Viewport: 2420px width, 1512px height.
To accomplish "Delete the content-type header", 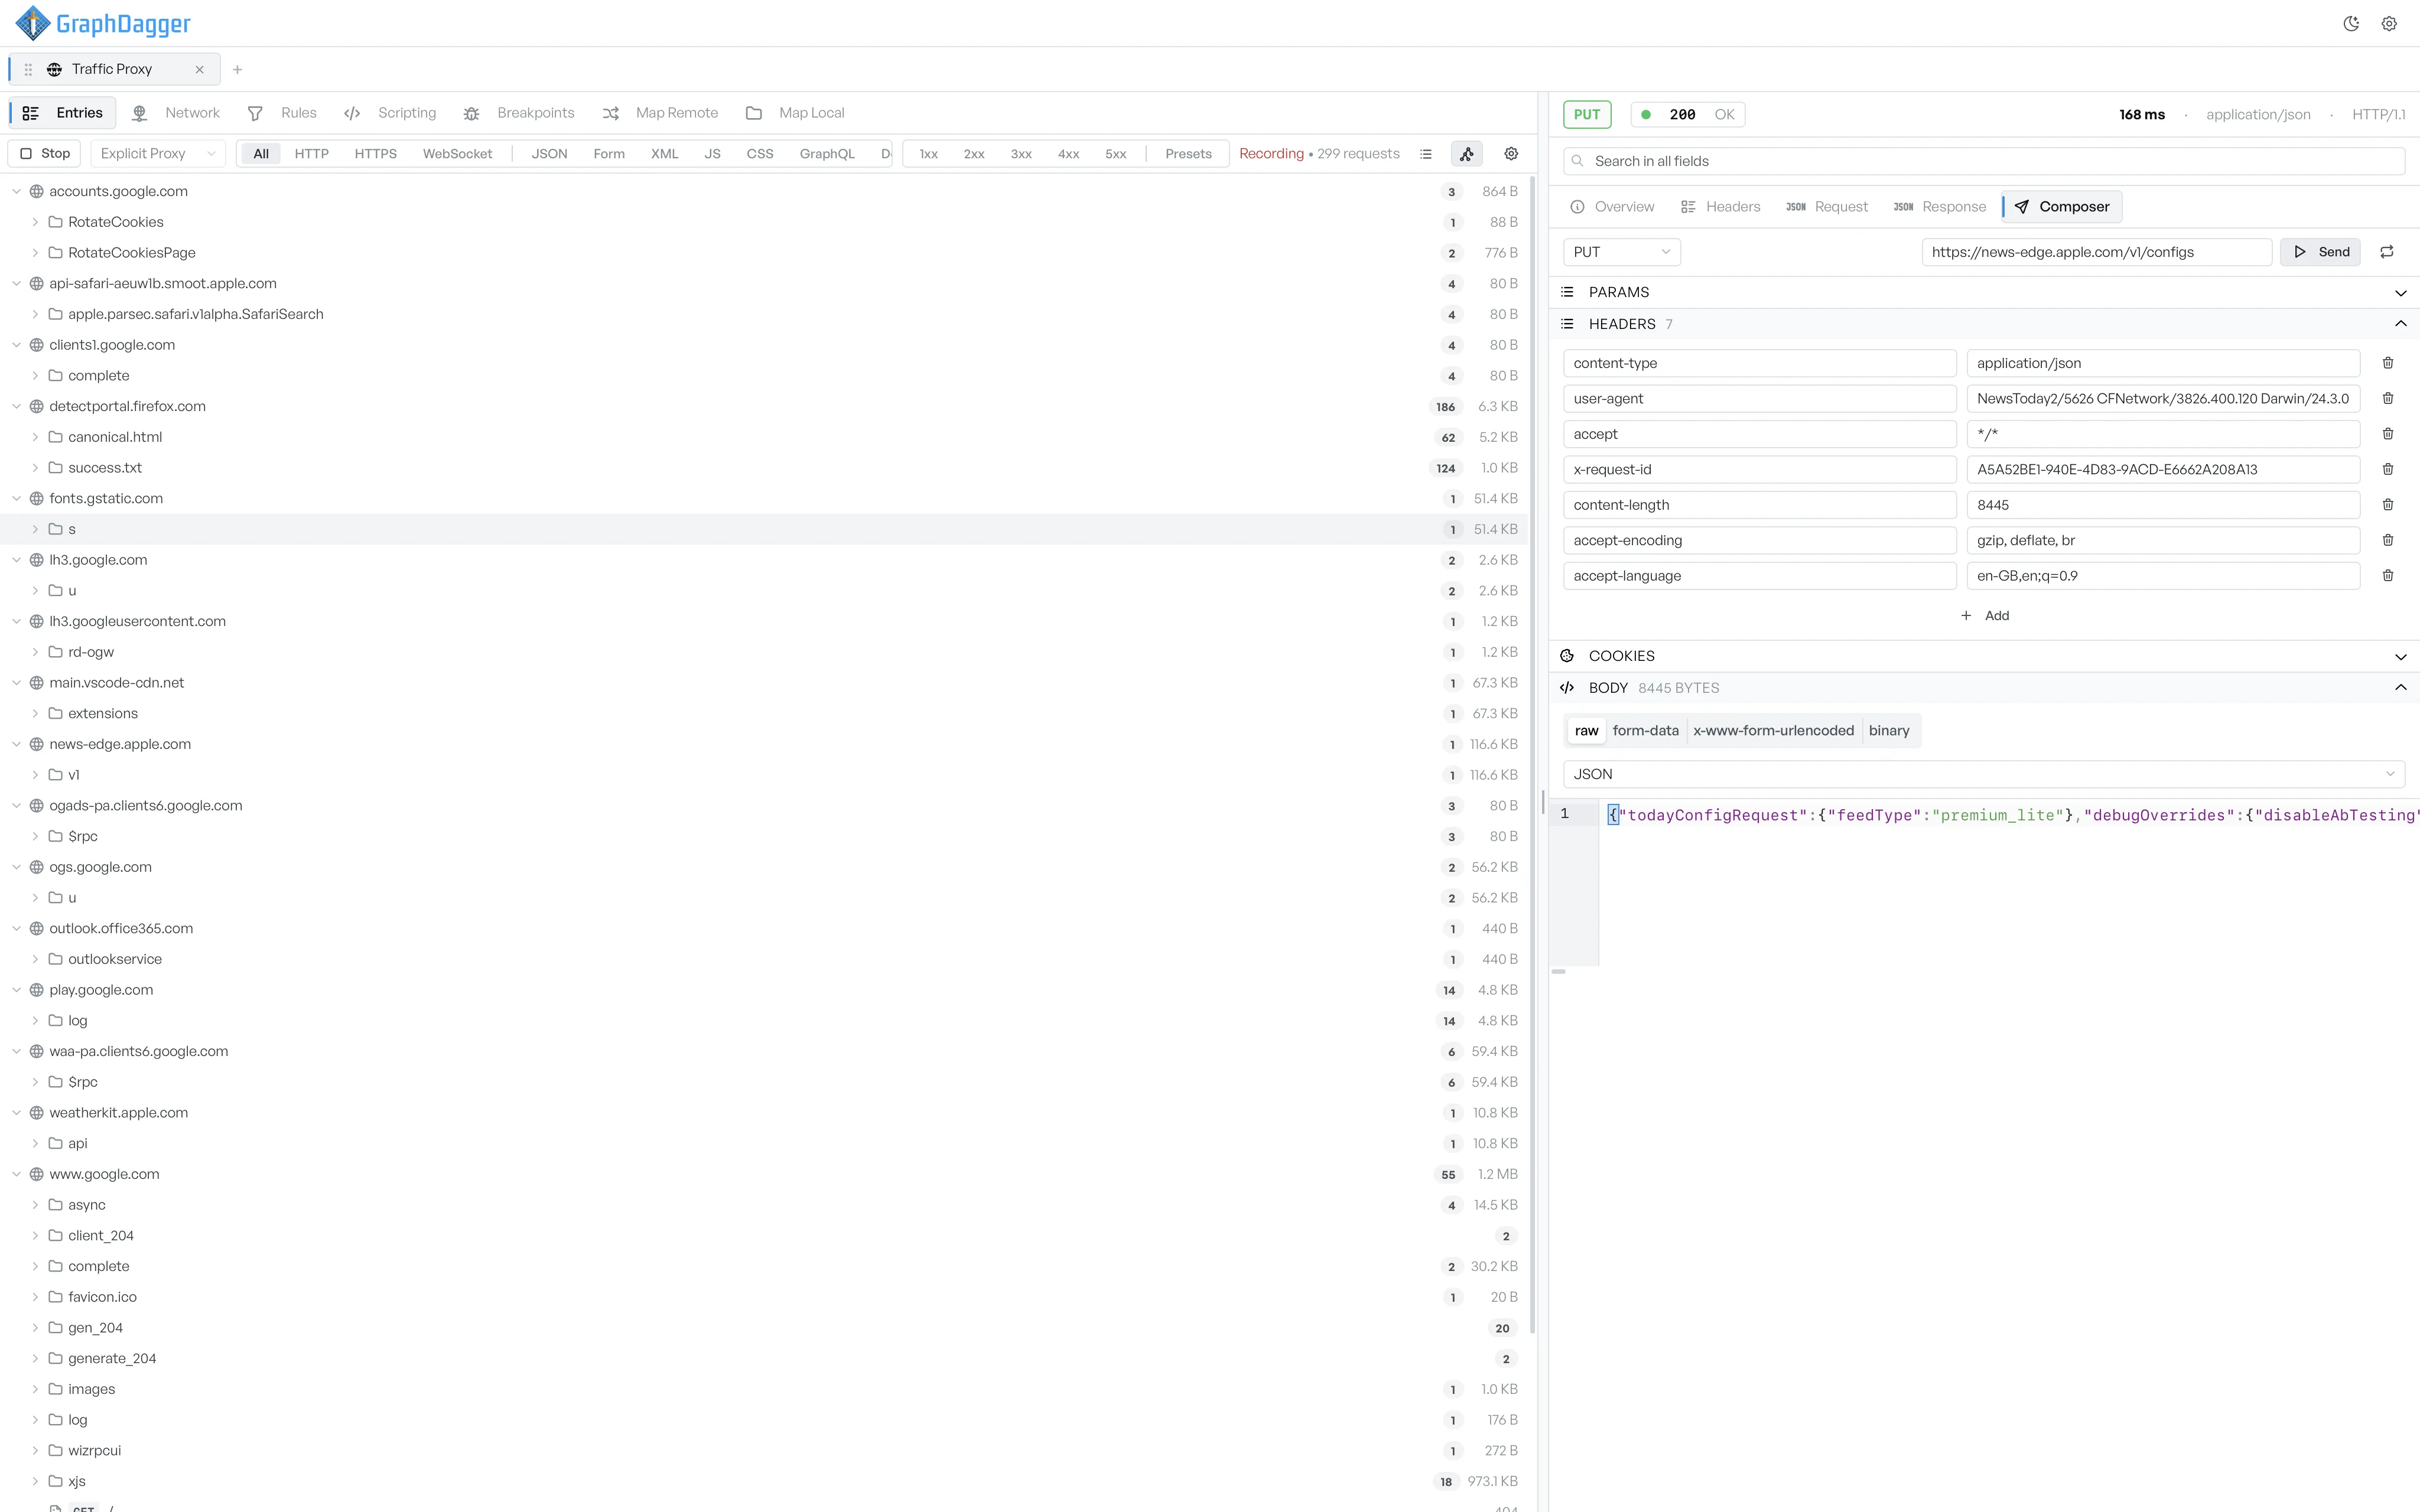I will coord(2388,363).
